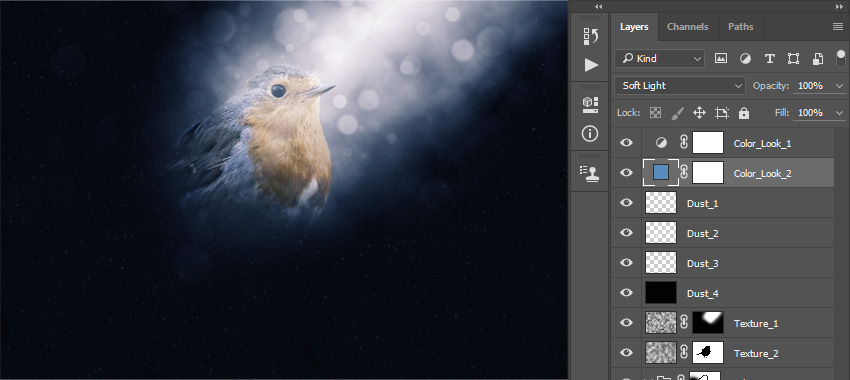The width and height of the screenshot is (850, 380).
Task: Hide the Dust_4 layer
Action: (x=626, y=293)
